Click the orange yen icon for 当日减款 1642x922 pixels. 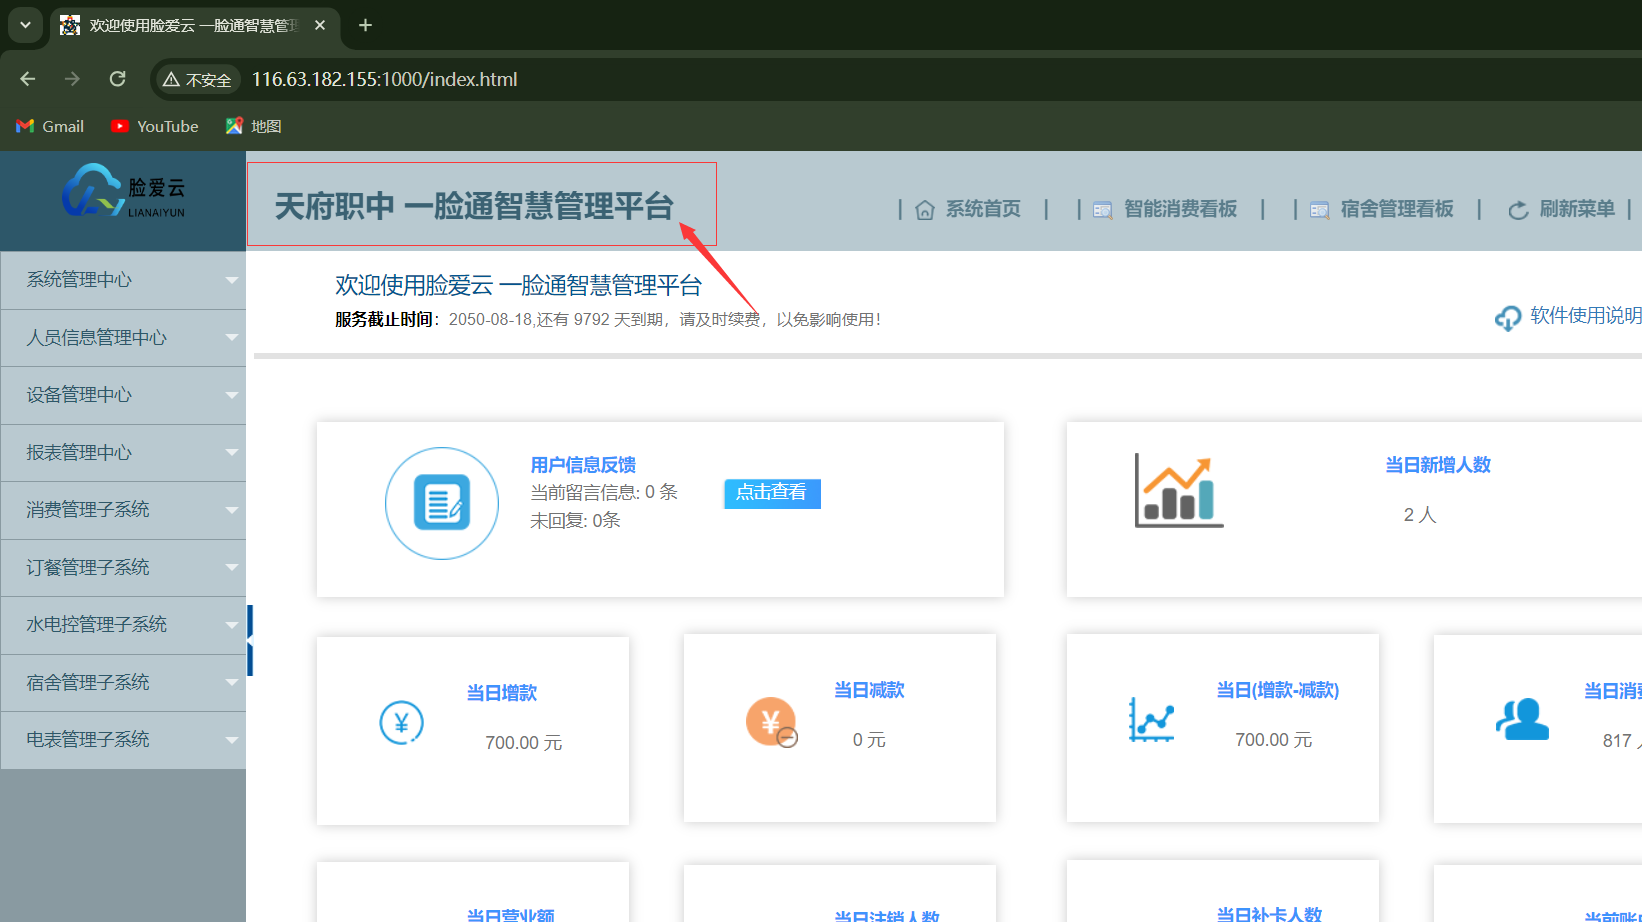click(772, 722)
